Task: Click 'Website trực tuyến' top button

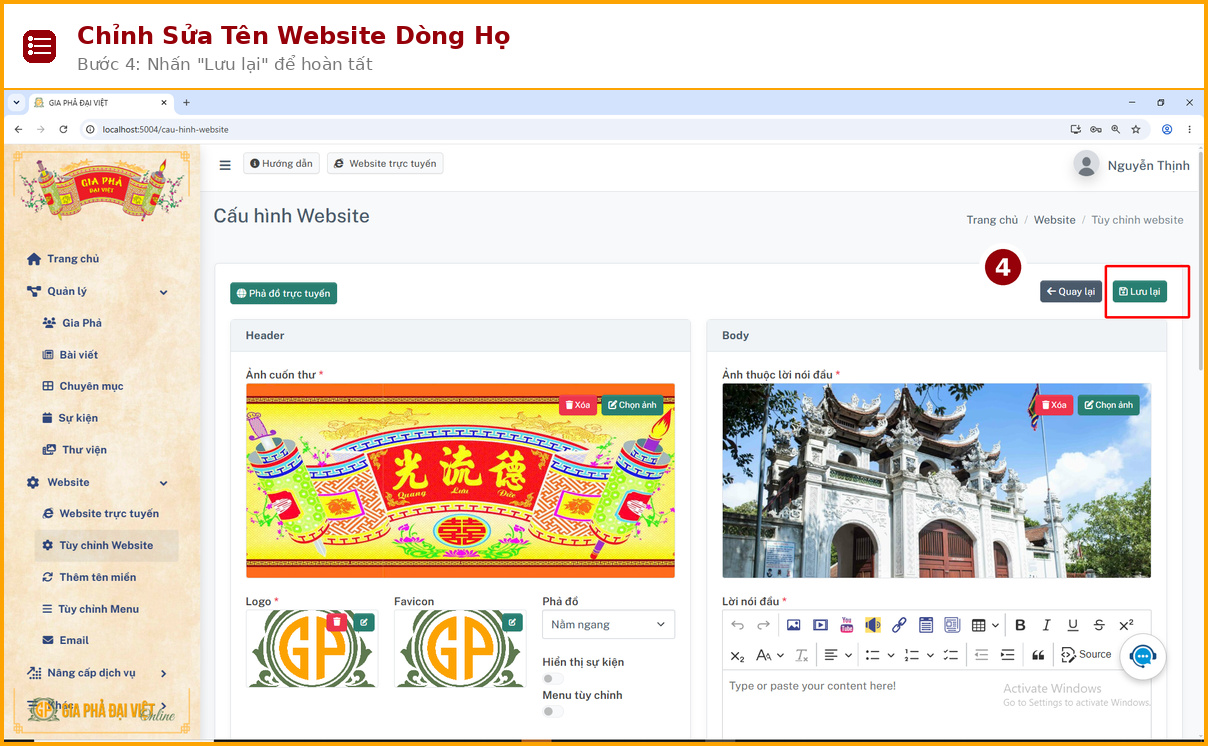Action: point(385,163)
